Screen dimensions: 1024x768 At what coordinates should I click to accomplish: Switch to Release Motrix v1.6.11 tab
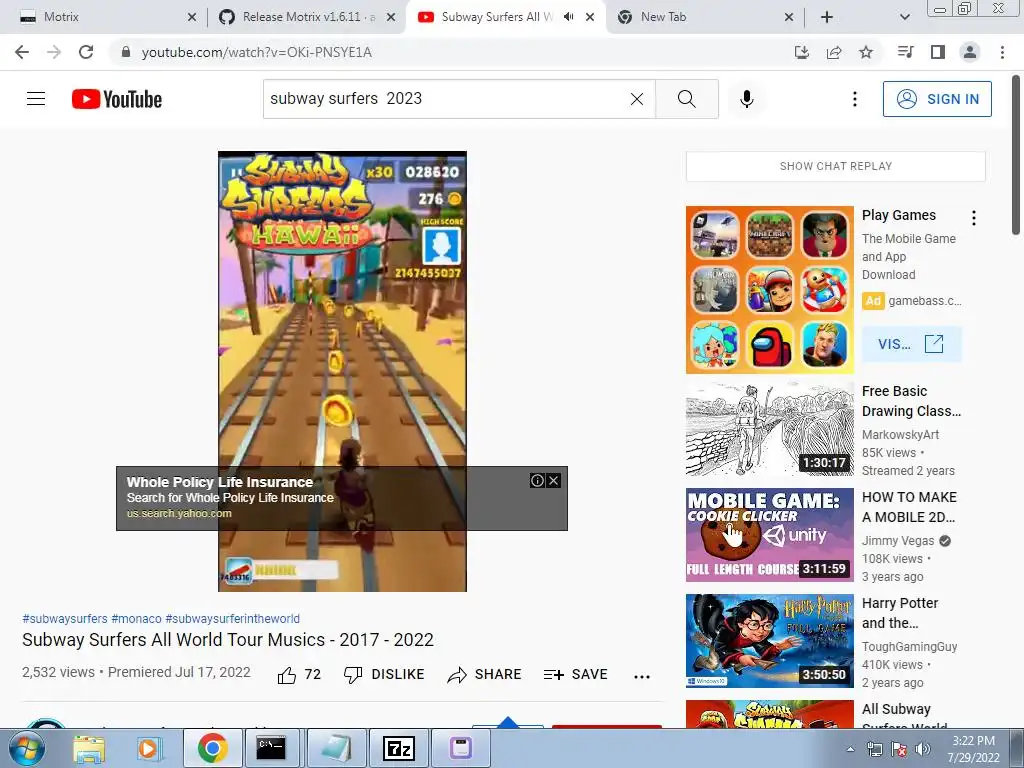[x=306, y=17]
